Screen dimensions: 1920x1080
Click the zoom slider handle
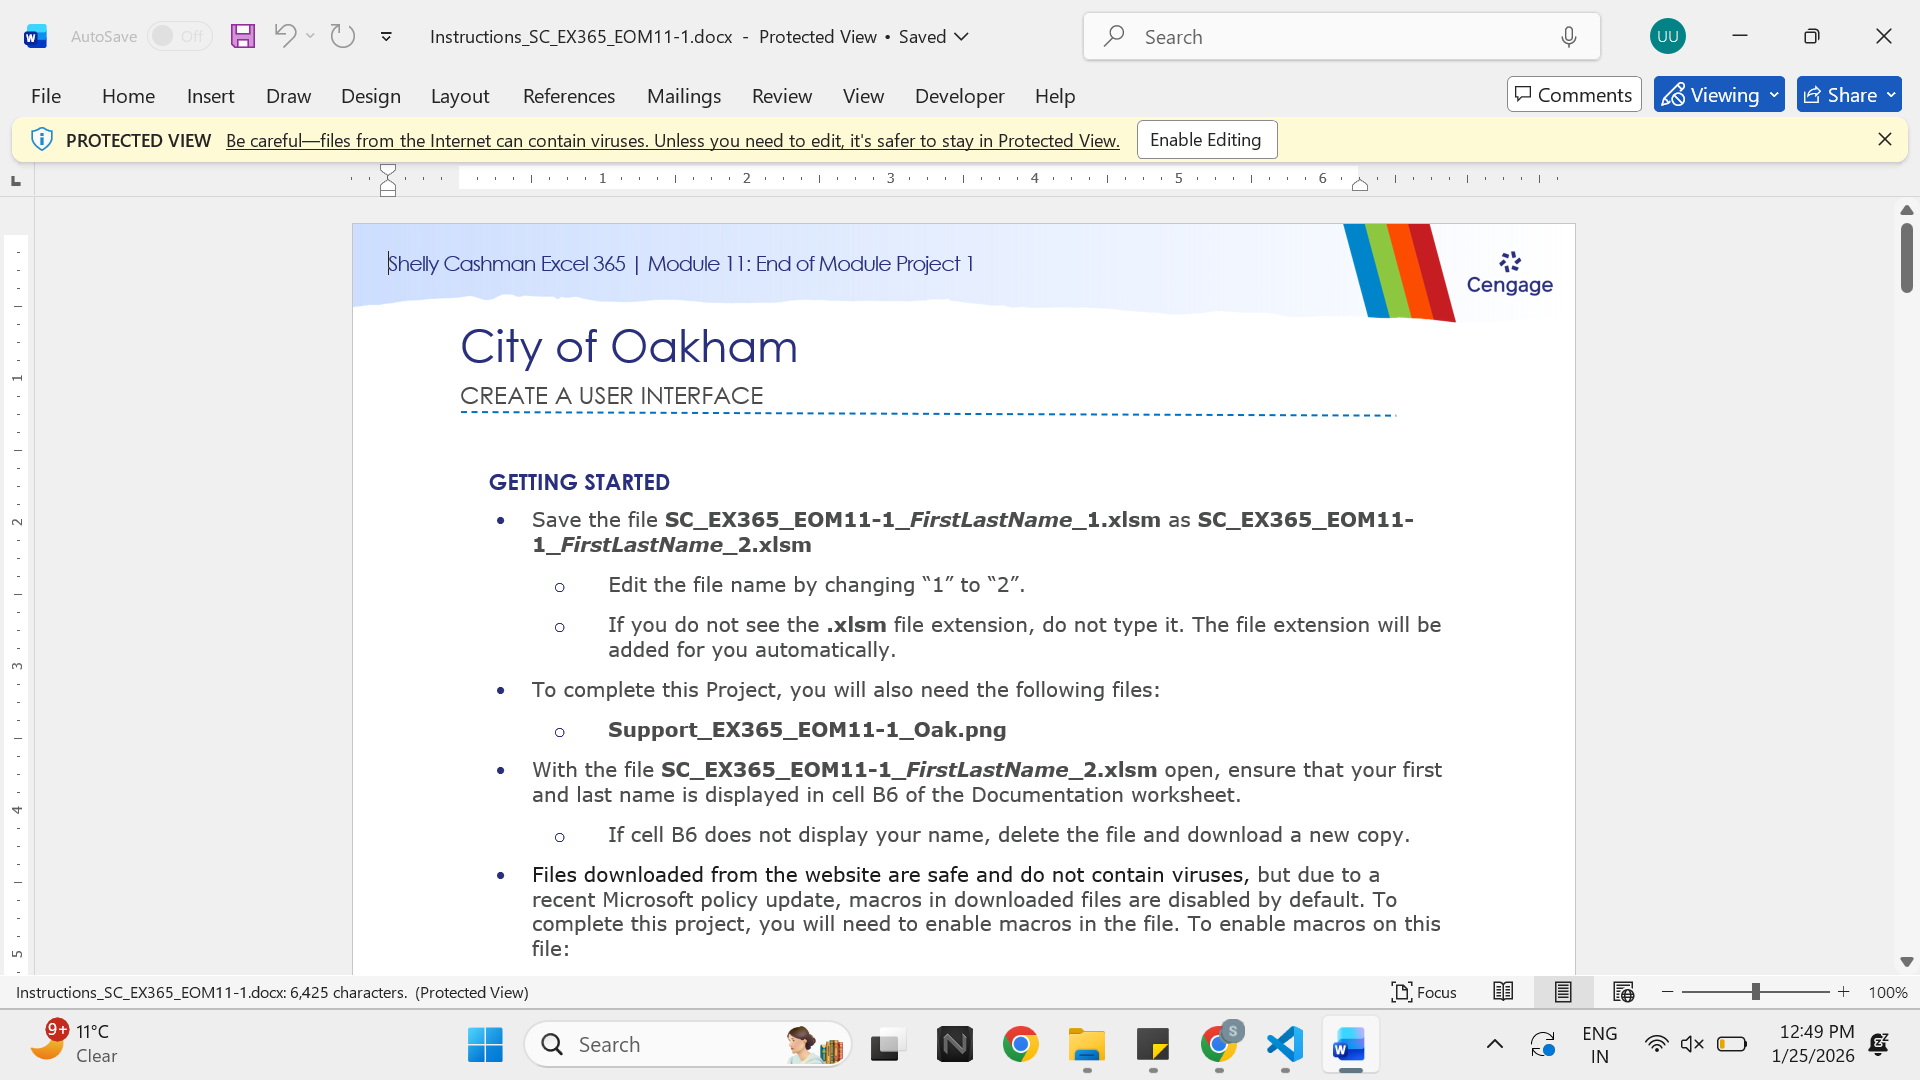coord(1756,992)
